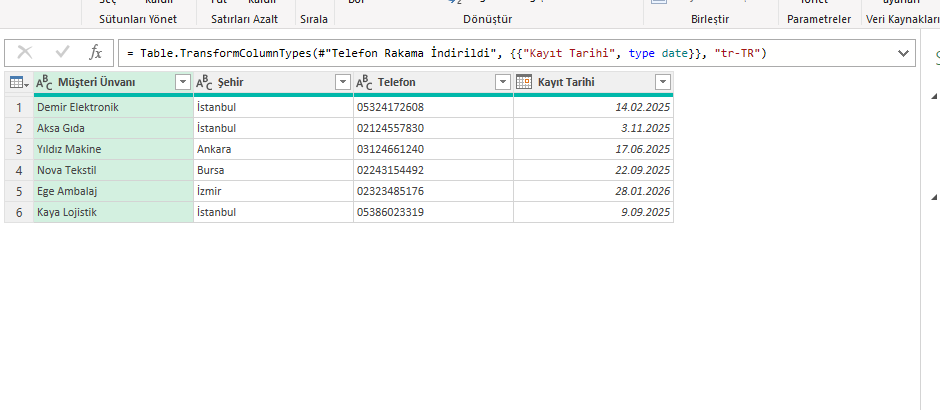Click phone number 02243154492
Image resolution: width=940 pixels, height=410 pixels.
(433, 170)
